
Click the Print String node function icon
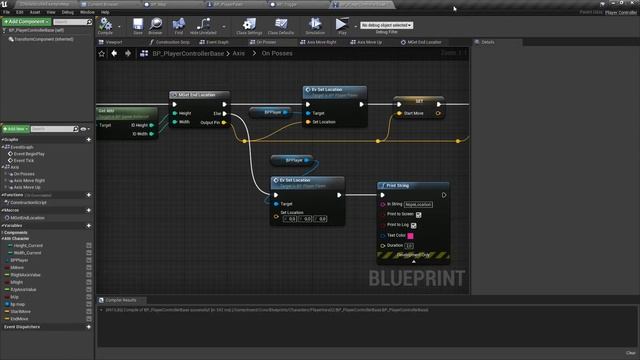(x=382, y=186)
